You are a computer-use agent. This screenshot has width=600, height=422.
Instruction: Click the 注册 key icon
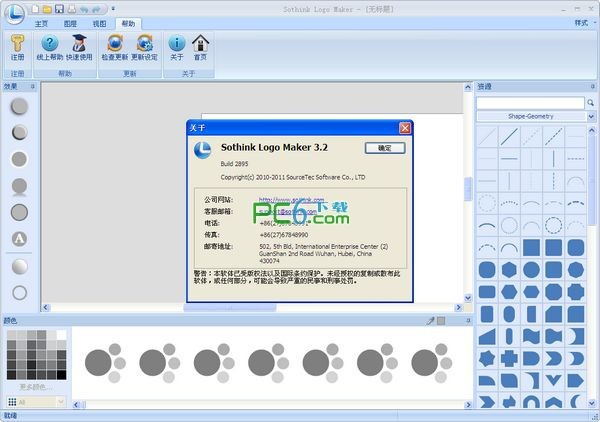17,47
